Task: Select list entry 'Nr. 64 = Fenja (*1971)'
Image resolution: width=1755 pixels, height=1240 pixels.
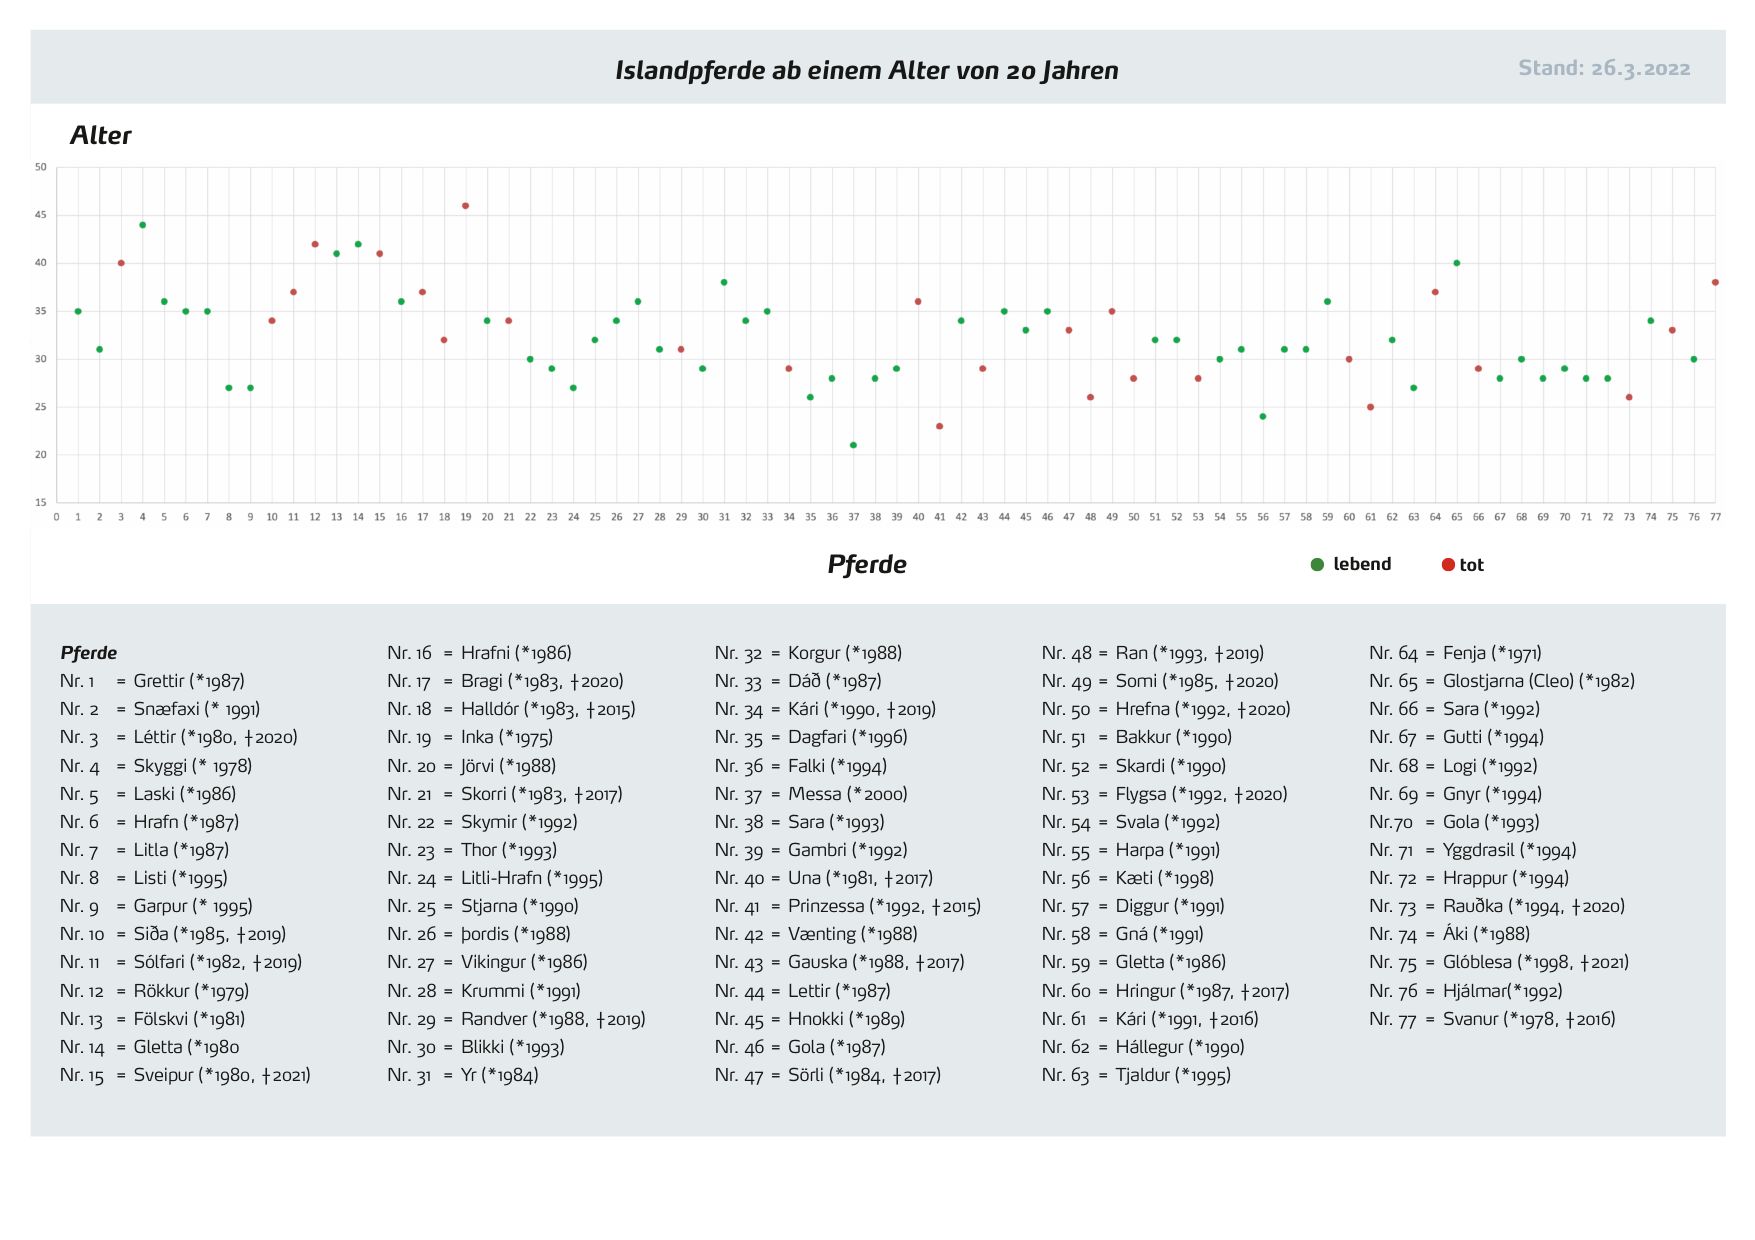Action: [1455, 653]
